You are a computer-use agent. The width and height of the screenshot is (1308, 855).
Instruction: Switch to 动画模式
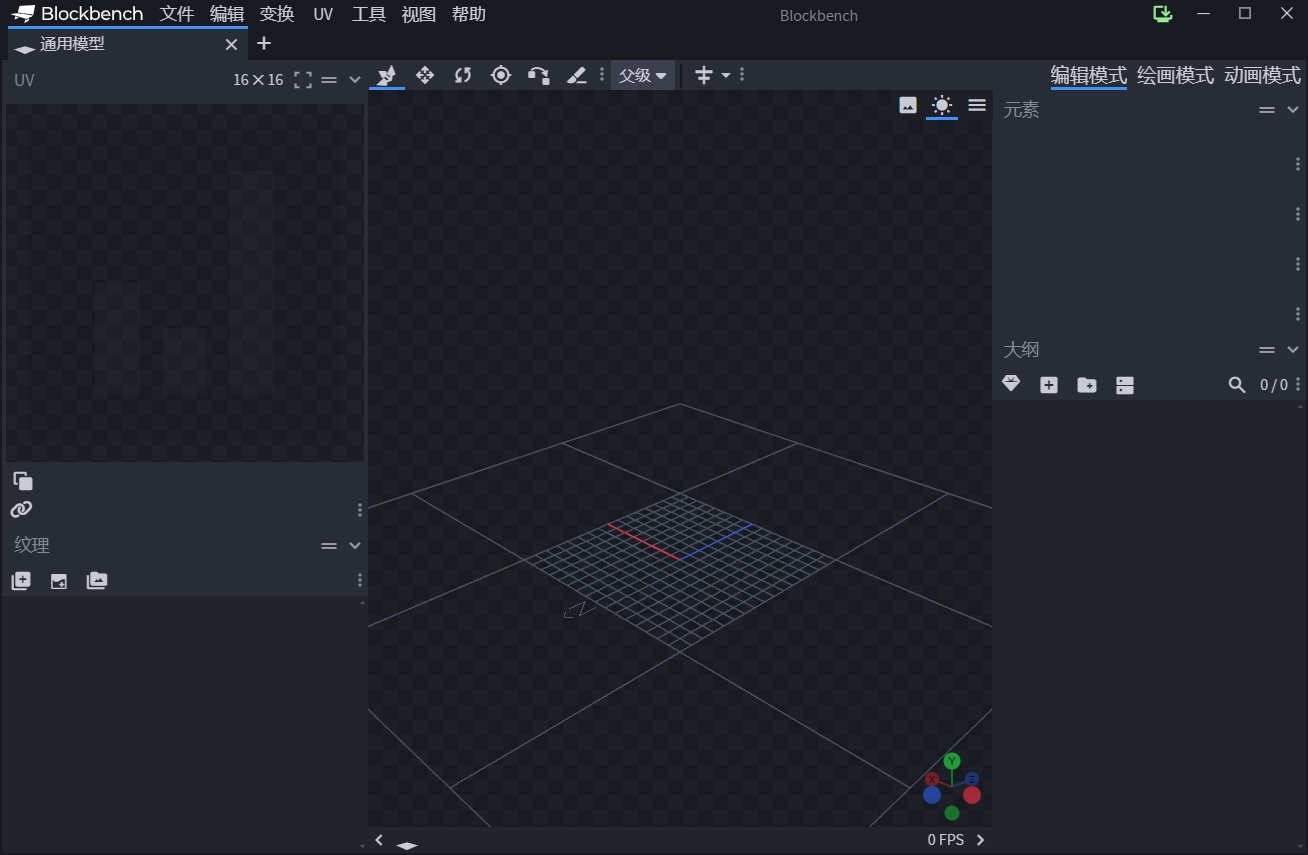tap(1262, 75)
